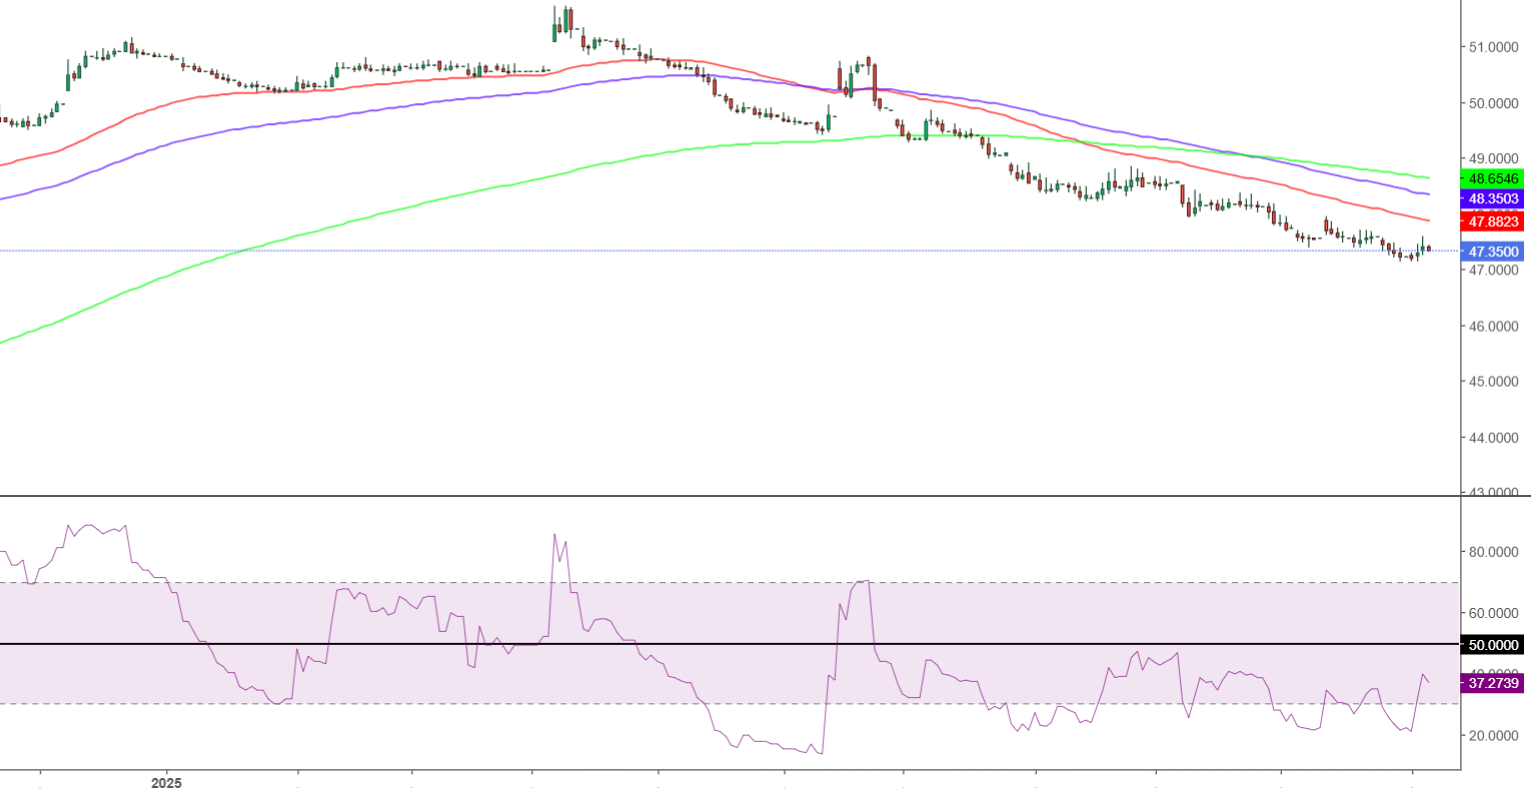Viewport: 1531px width, 792px height.
Task: Click the 80.0000 RSI axis label
Action: tap(1492, 552)
